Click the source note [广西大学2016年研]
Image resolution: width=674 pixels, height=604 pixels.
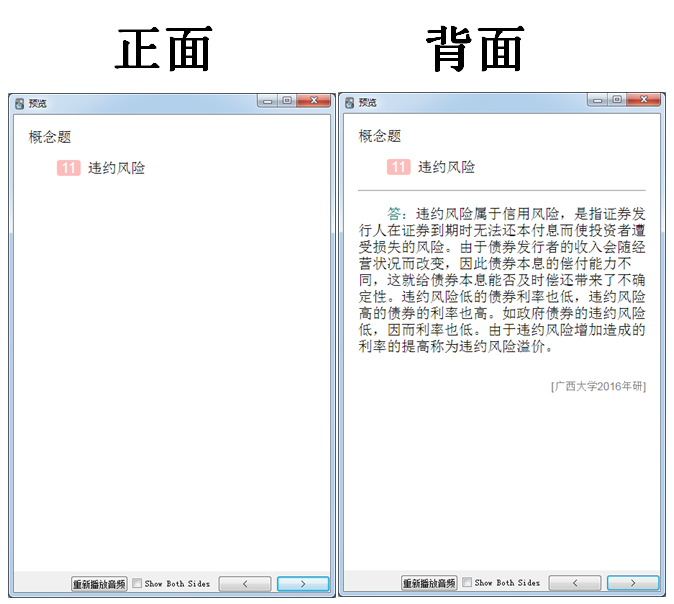(x=598, y=386)
